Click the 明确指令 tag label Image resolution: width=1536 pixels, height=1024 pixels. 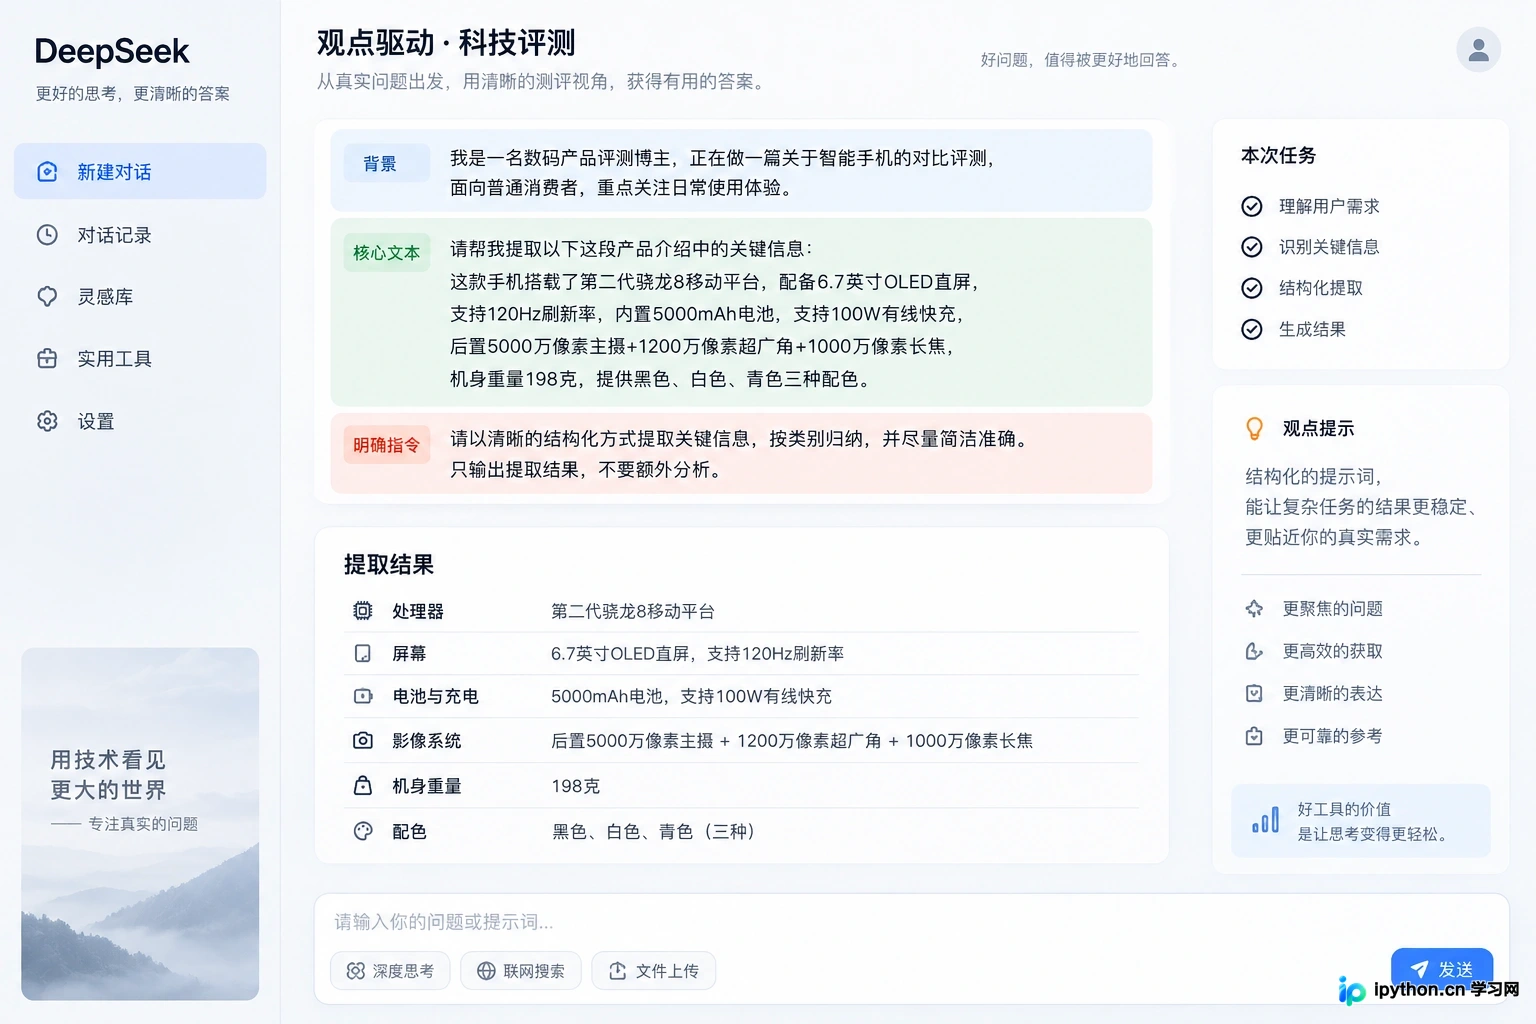387,445
